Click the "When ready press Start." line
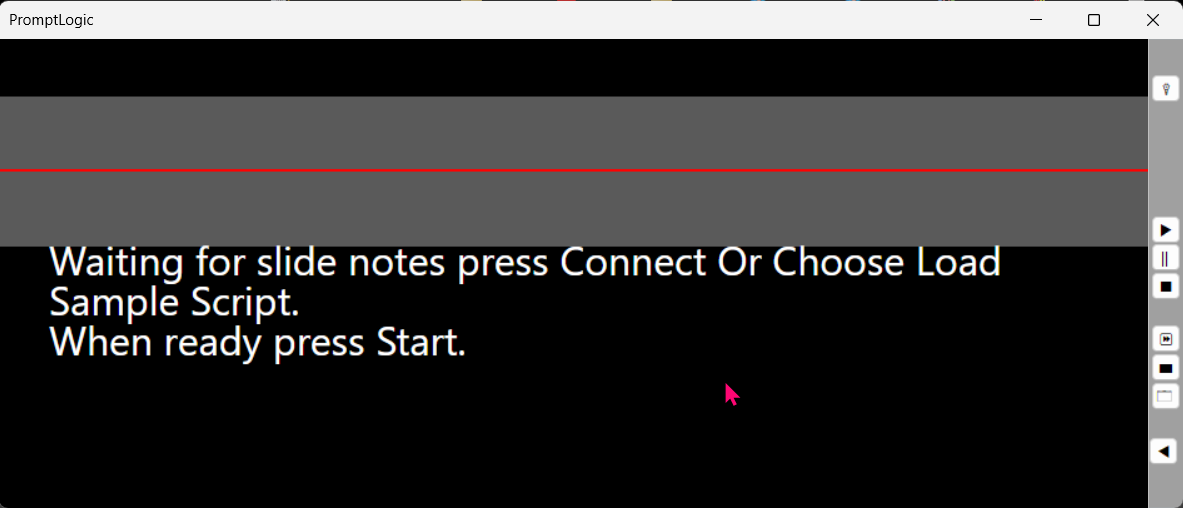The width and height of the screenshot is (1183, 508). pyautogui.click(x=258, y=343)
